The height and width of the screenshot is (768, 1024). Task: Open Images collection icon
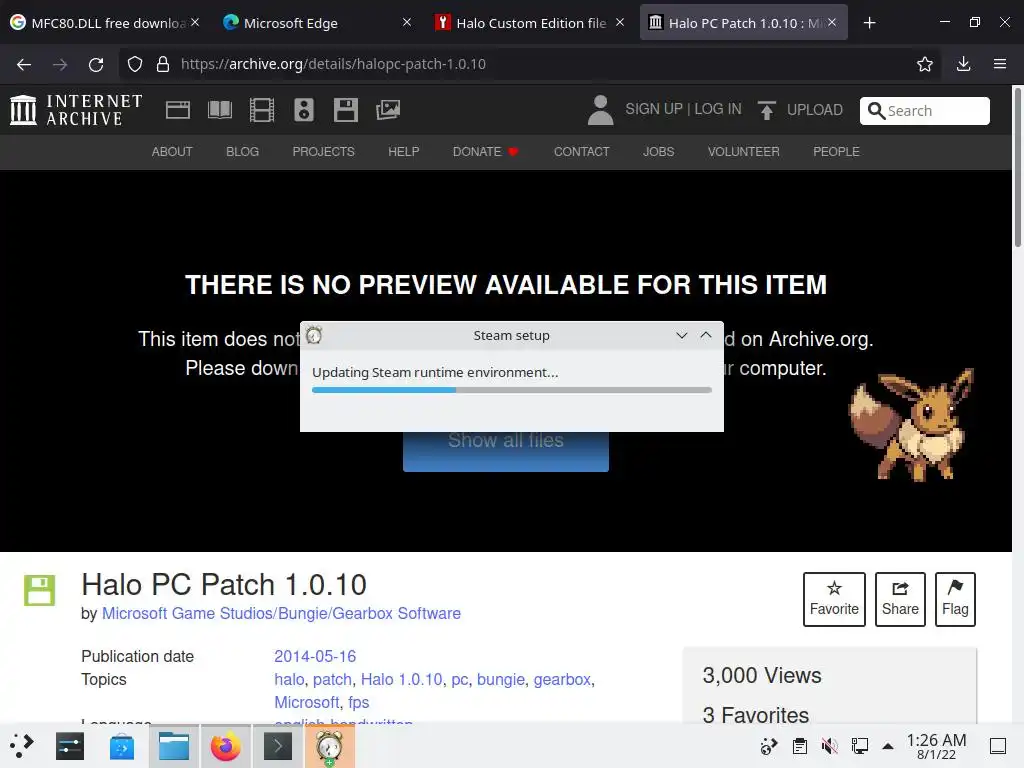pyautogui.click(x=388, y=110)
